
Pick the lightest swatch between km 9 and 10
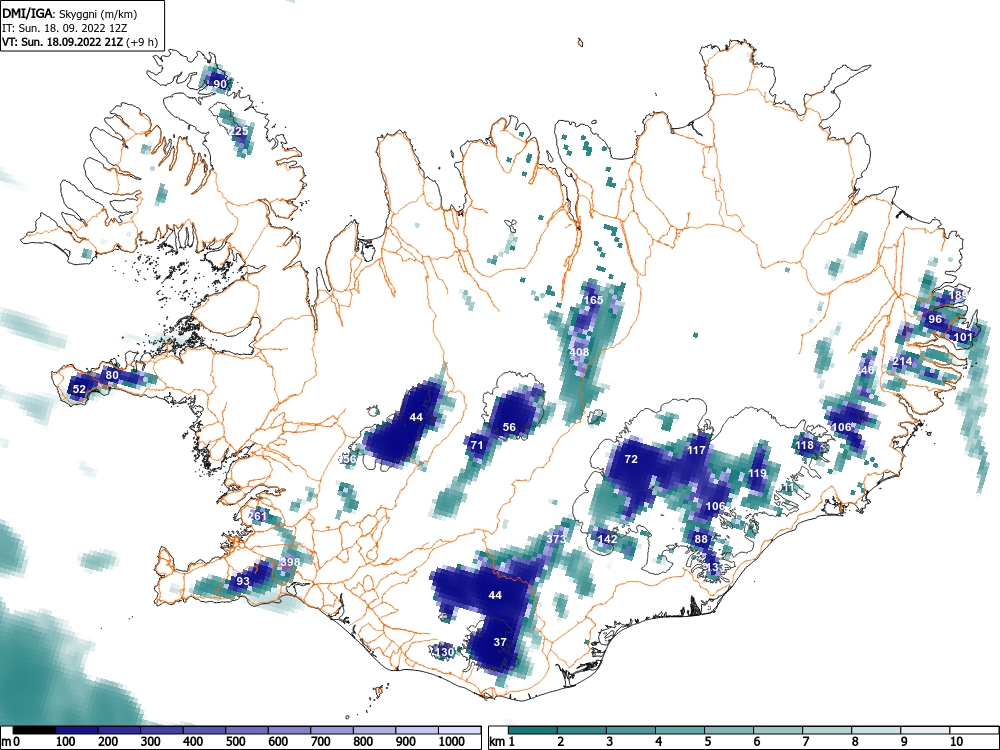[x=925, y=730]
